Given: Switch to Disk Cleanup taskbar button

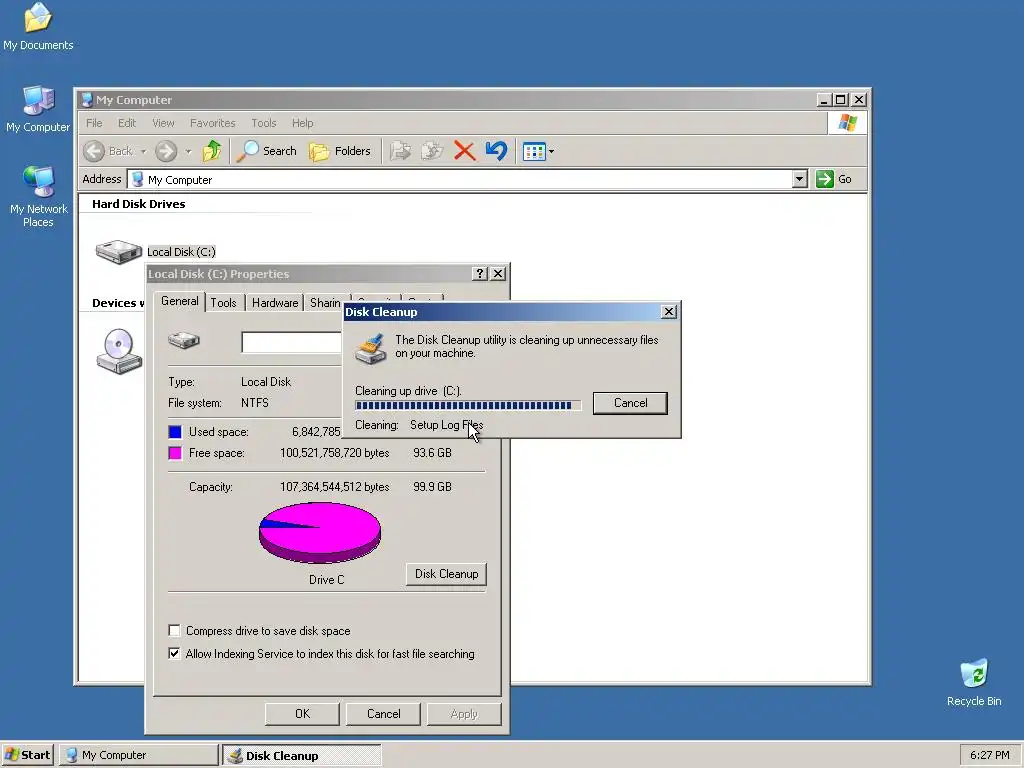Looking at the screenshot, I should click(302, 755).
